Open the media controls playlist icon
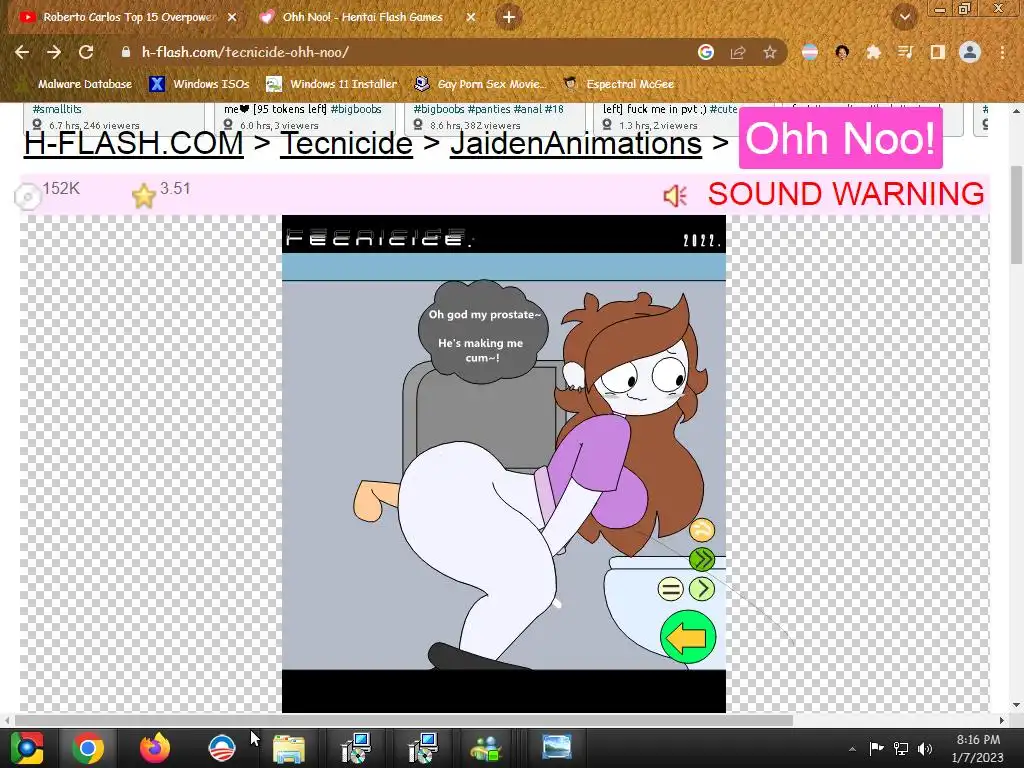 coord(905,52)
